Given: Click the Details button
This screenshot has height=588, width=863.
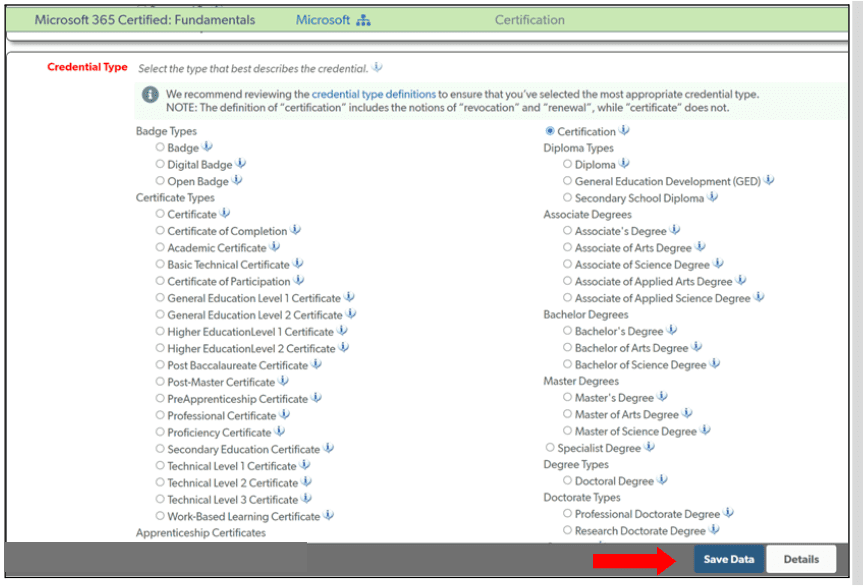Looking at the screenshot, I should (x=804, y=559).
